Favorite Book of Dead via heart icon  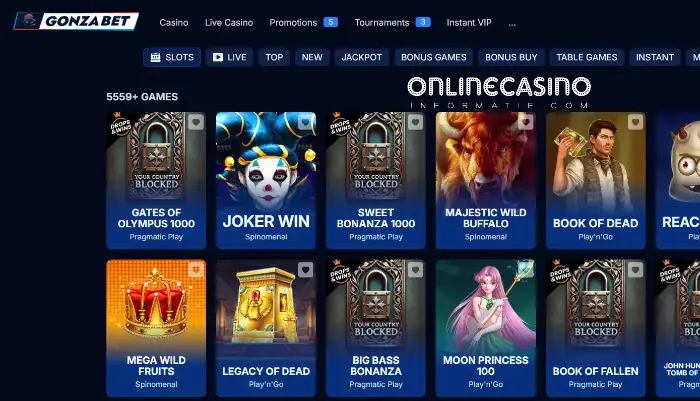pos(635,122)
